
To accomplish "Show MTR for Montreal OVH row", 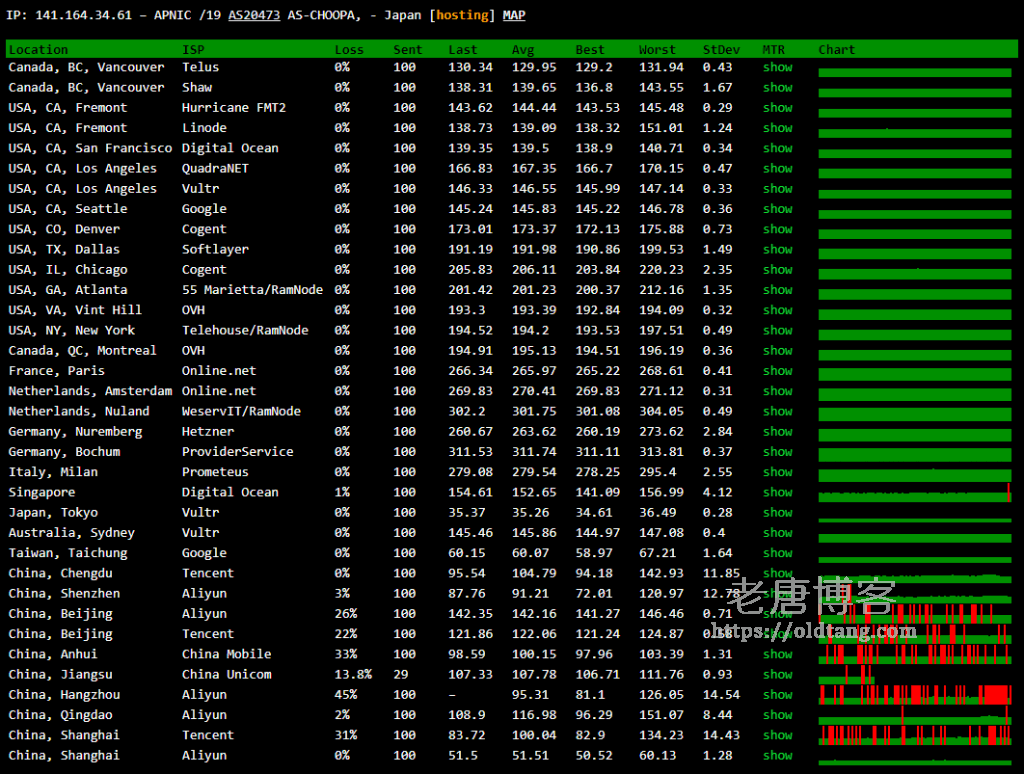I will 777,351.
